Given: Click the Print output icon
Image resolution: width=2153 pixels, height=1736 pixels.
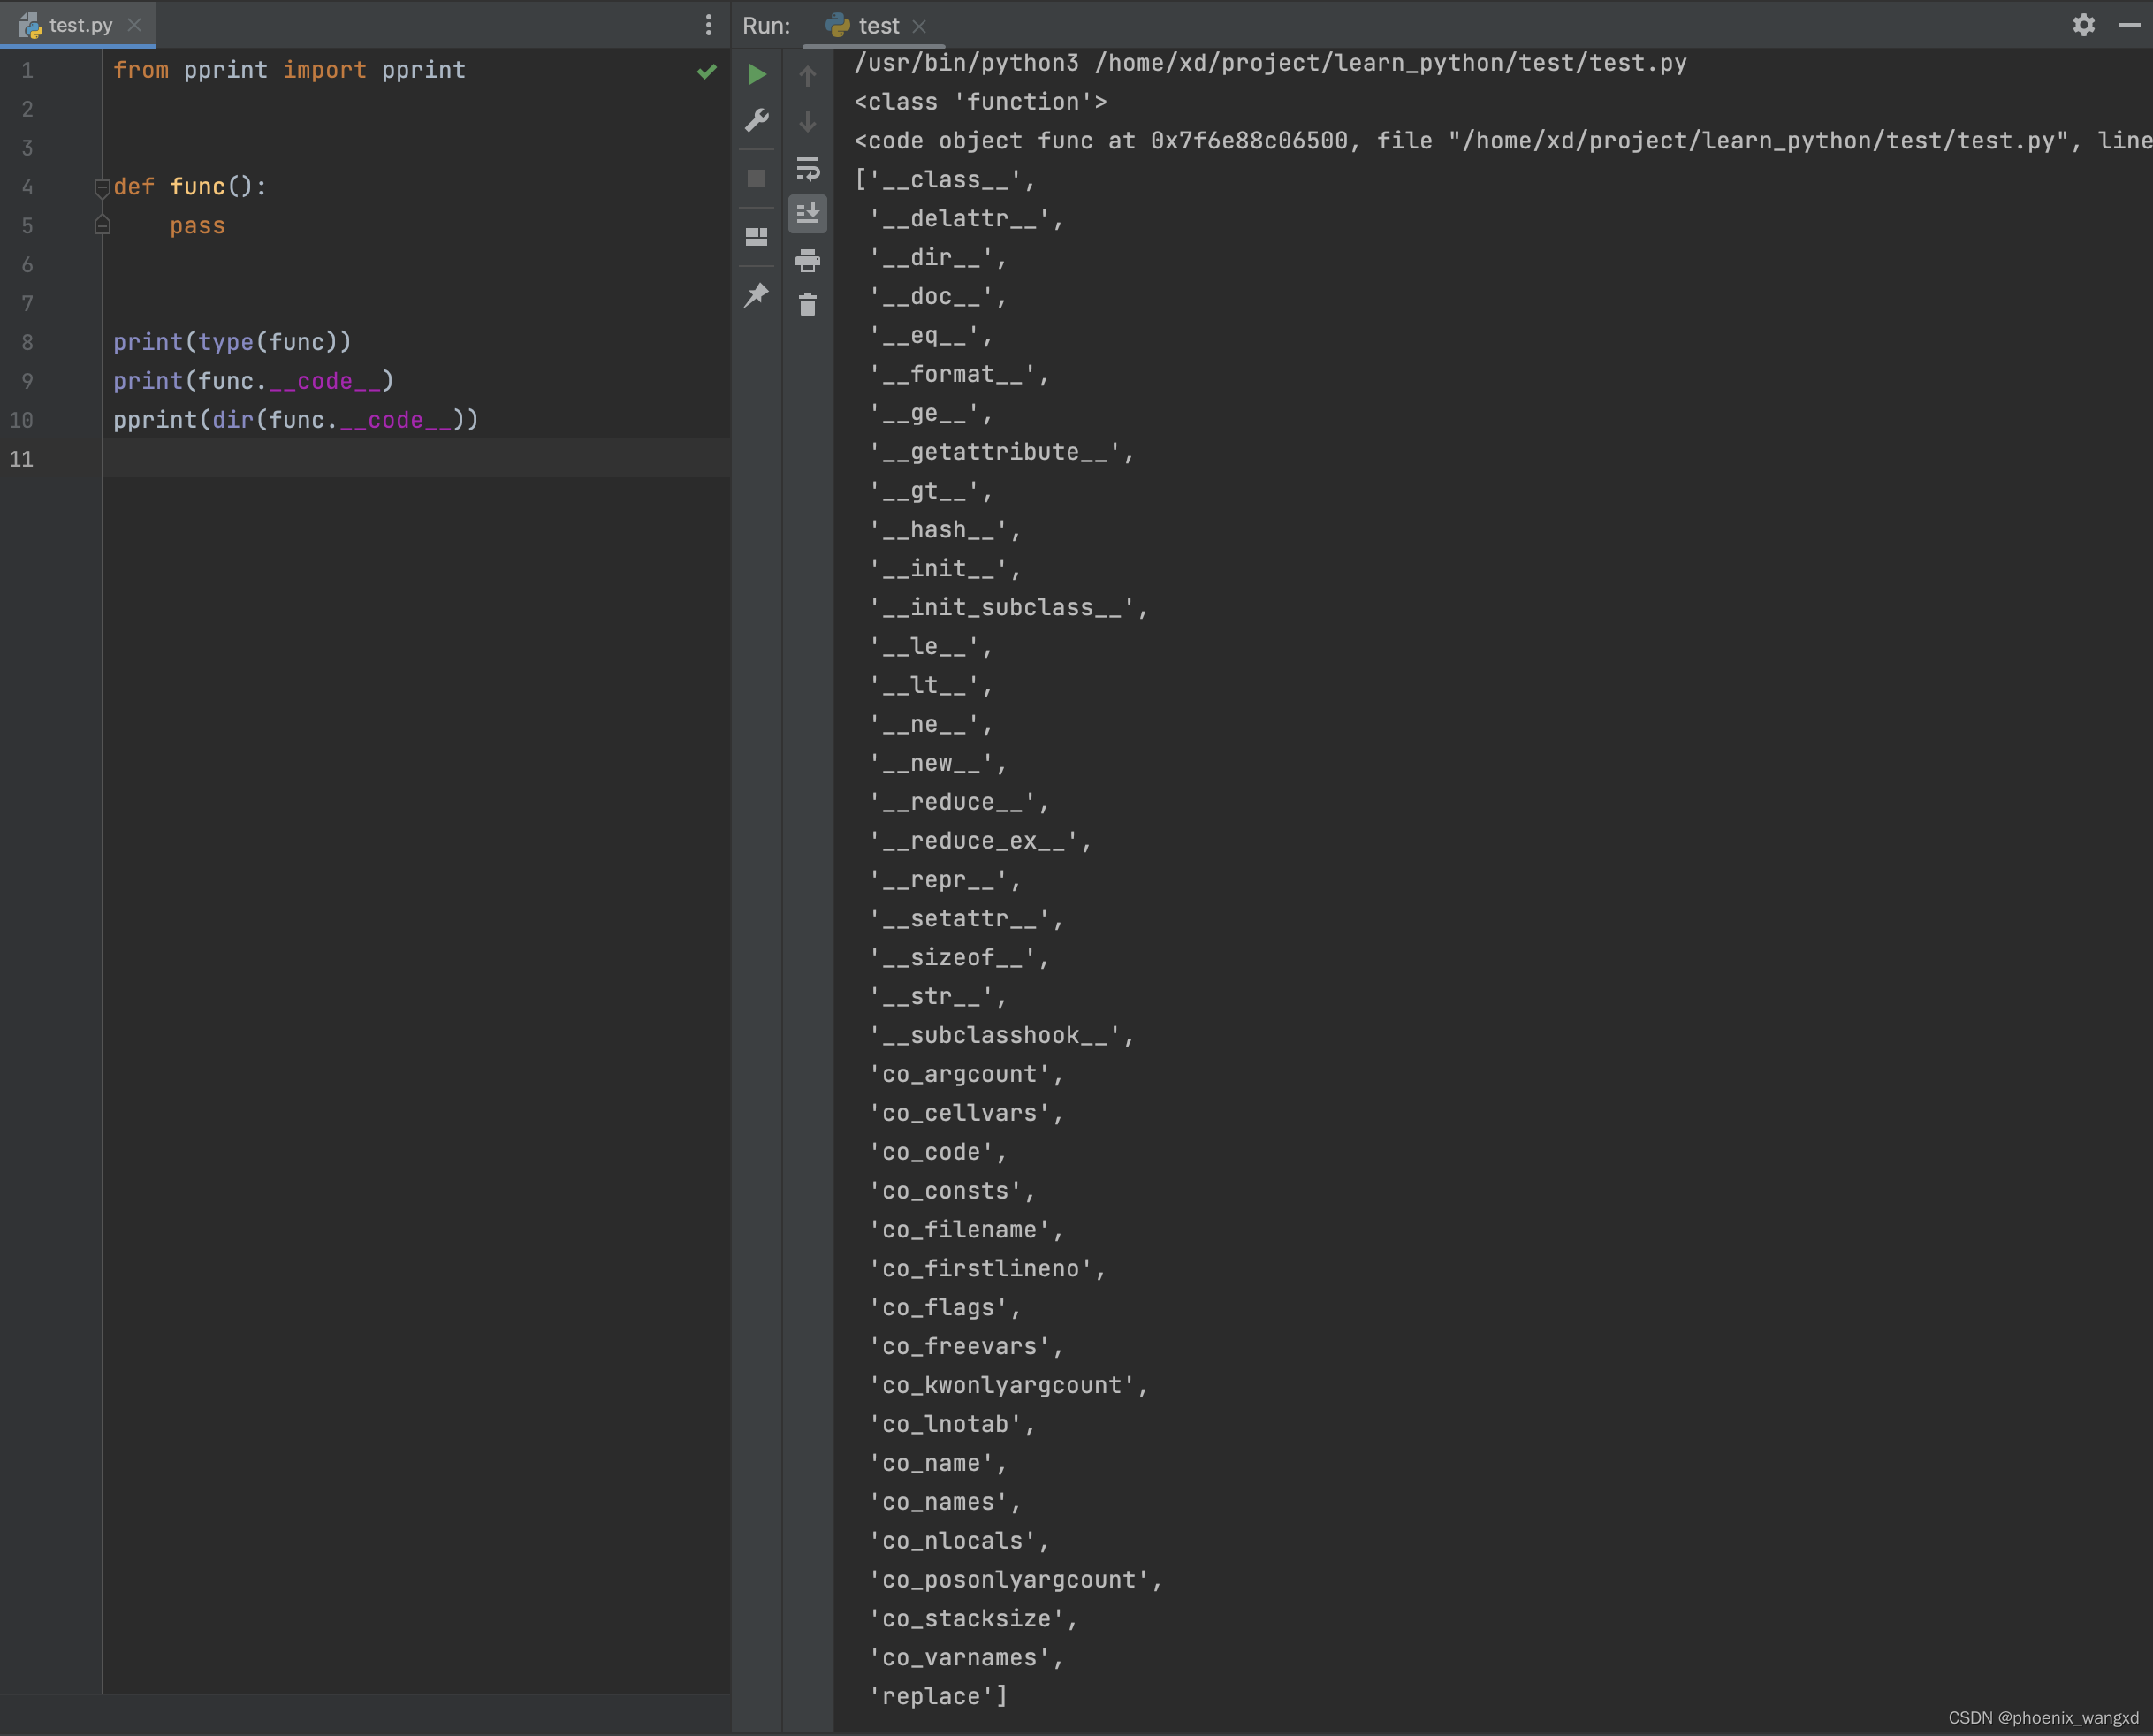Looking at the screenshot, I should pyautogui.click(x=807, y=261).
